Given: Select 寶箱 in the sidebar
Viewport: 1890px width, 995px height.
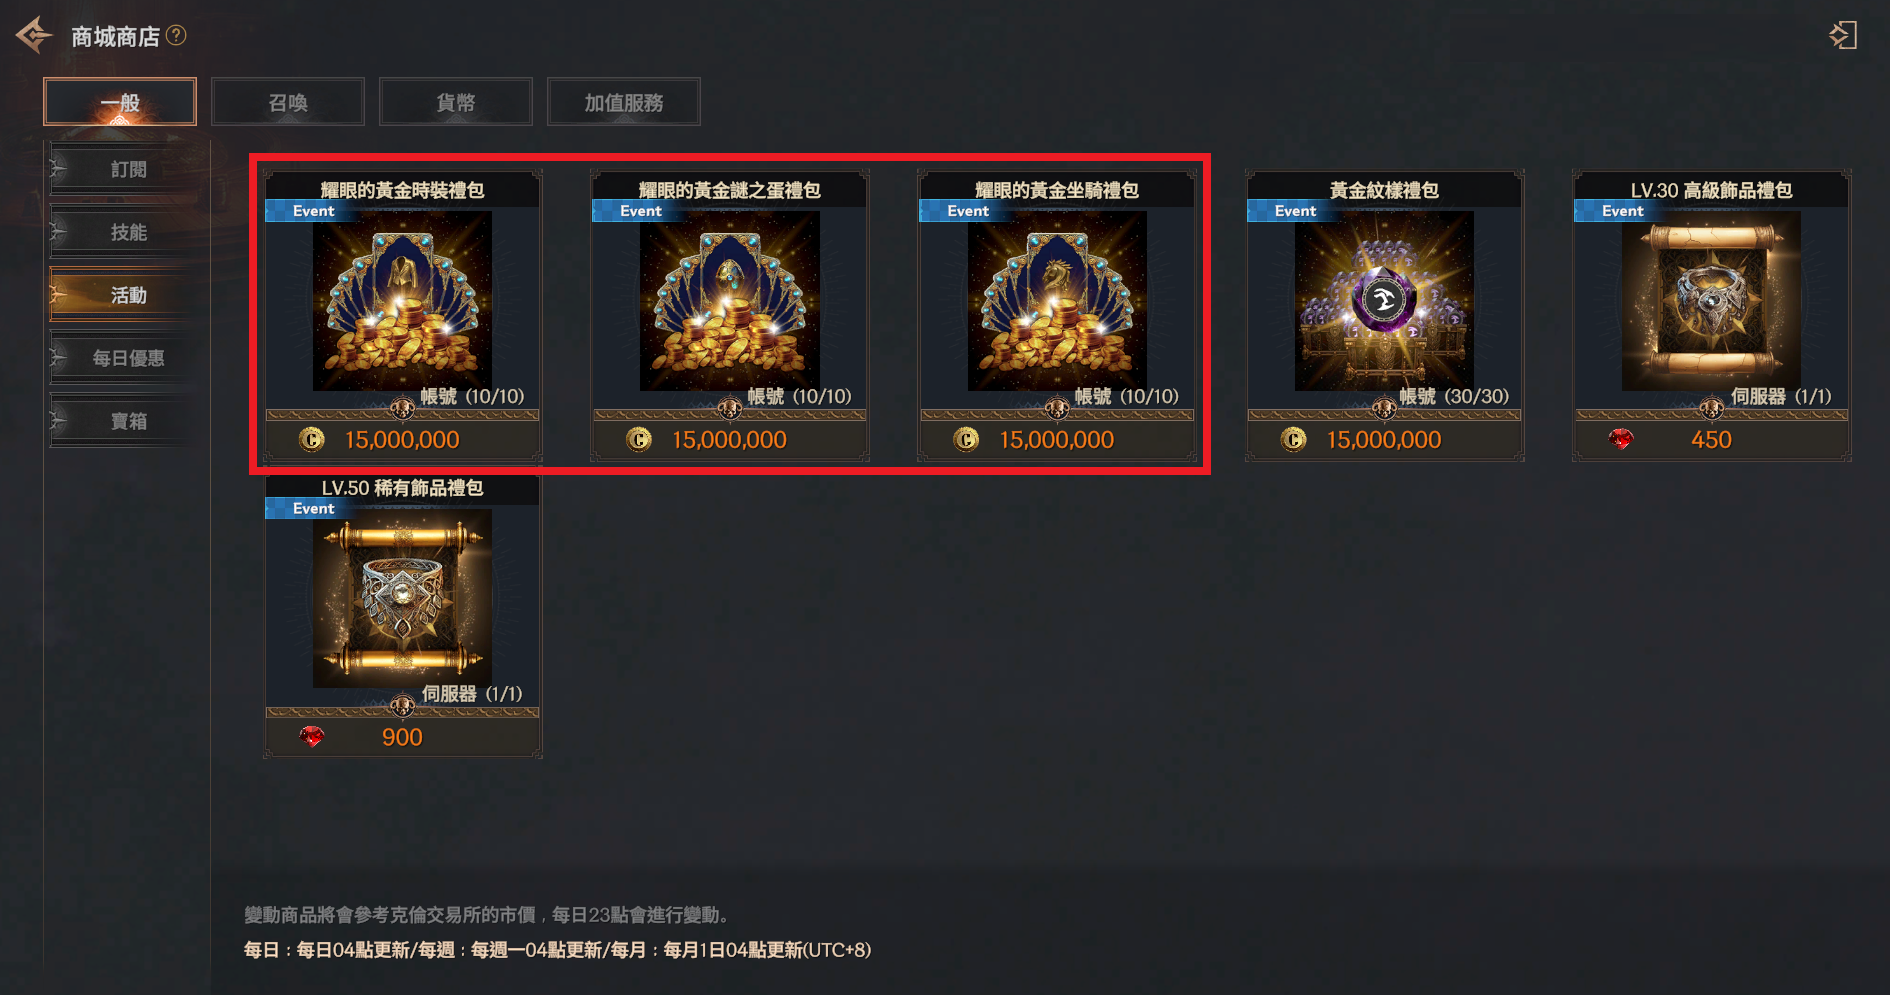Looking at the screenshot, I should (128, 421).
